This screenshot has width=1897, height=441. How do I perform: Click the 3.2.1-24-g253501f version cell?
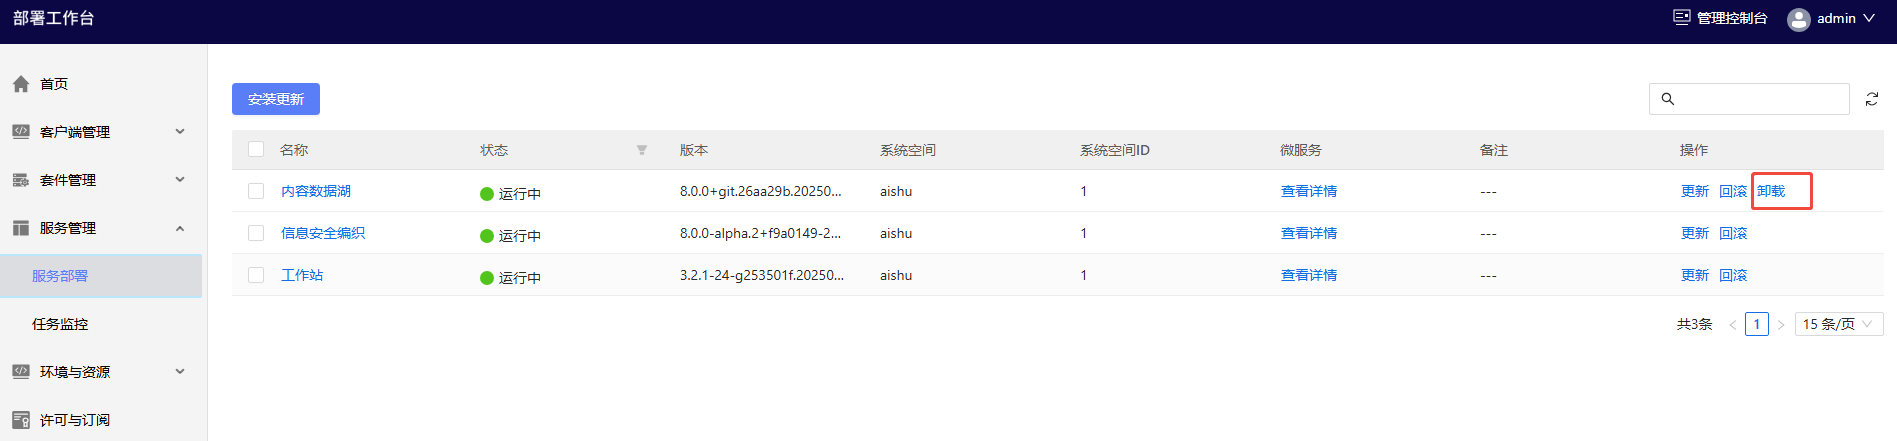pyautogui.click(x=762, y=275)
